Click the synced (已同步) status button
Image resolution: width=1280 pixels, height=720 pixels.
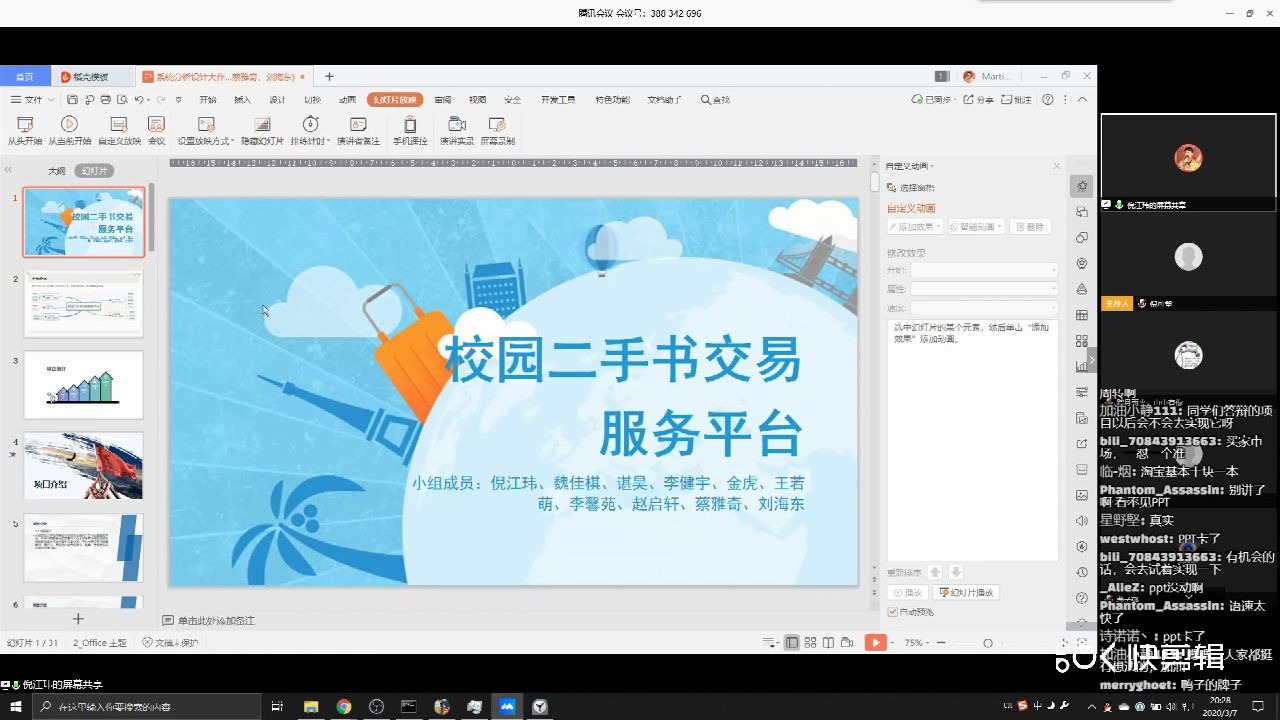(932, 100)
